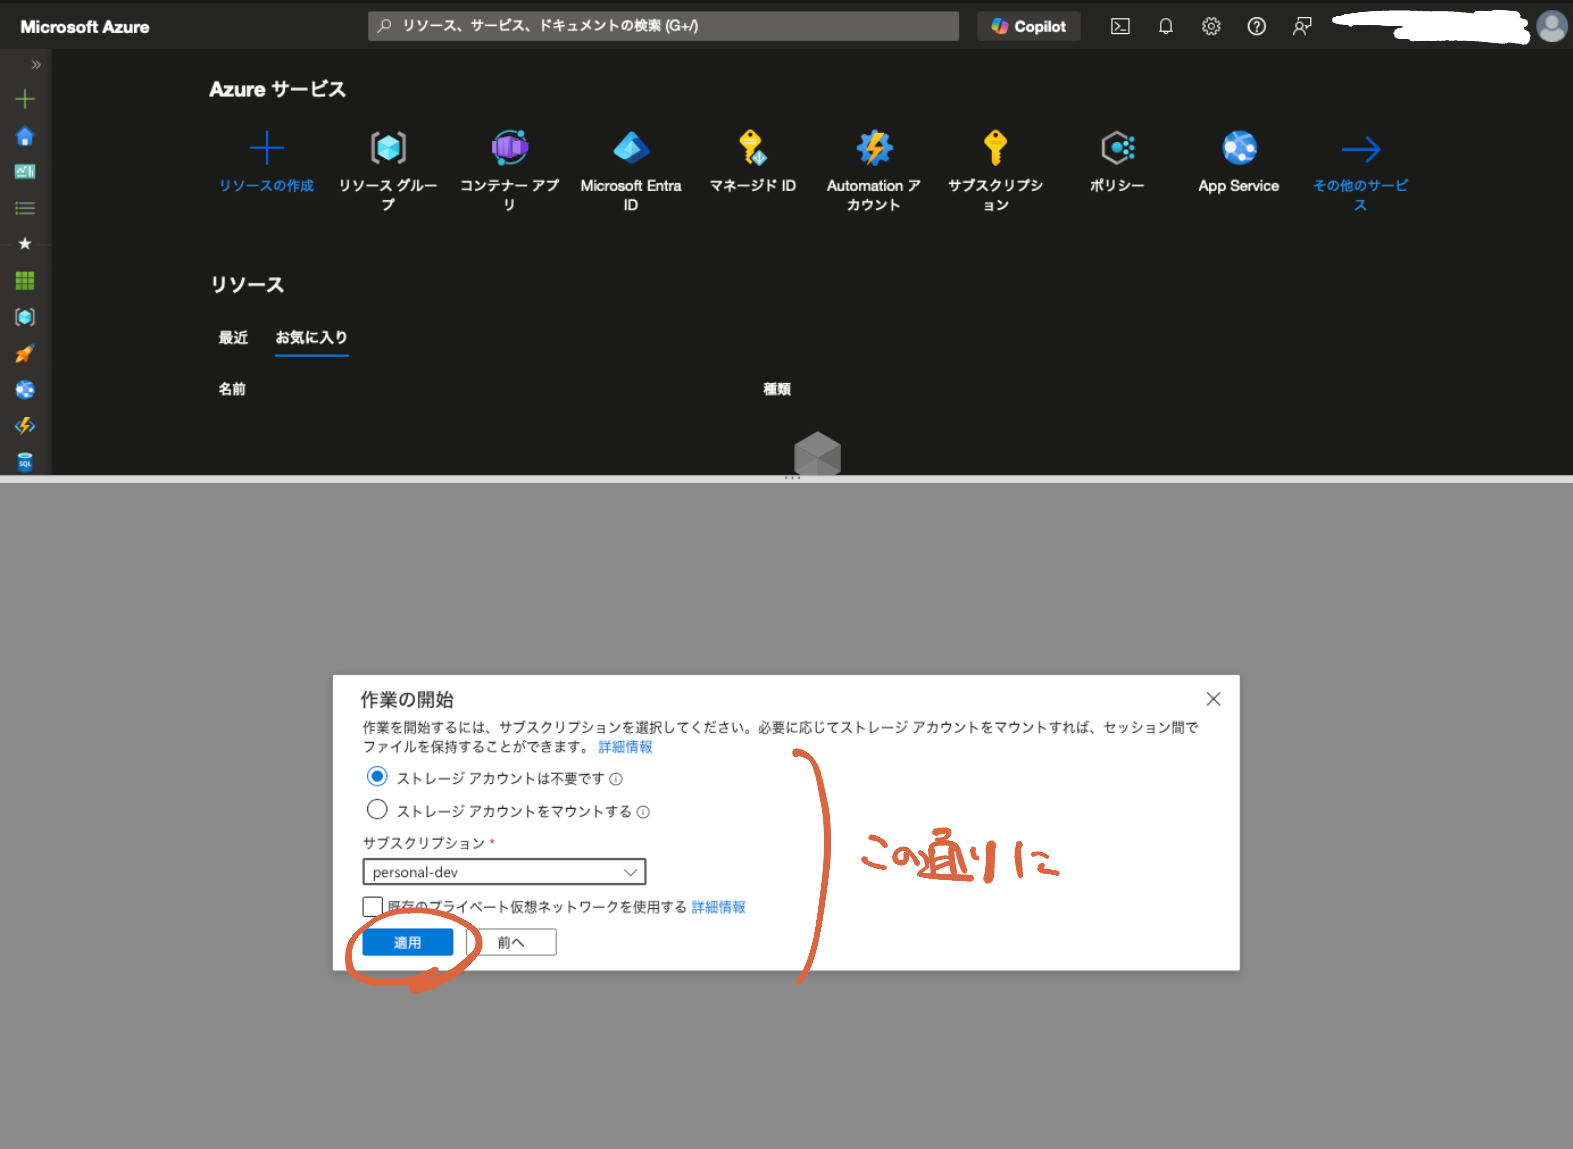Open Resource groups cube icon in sidebar
The image size is (1573, 1149).
click(x=25, y=317)
